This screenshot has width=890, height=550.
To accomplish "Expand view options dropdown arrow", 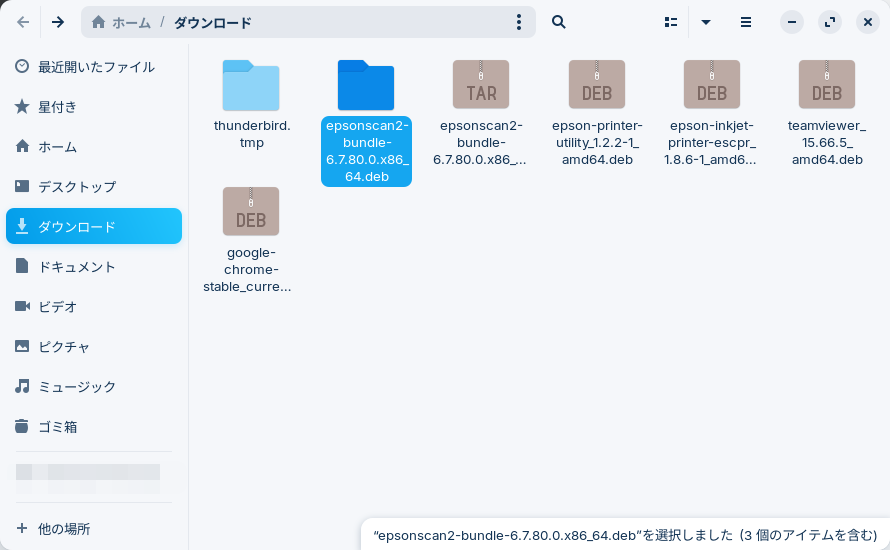I will click(706, 22).
